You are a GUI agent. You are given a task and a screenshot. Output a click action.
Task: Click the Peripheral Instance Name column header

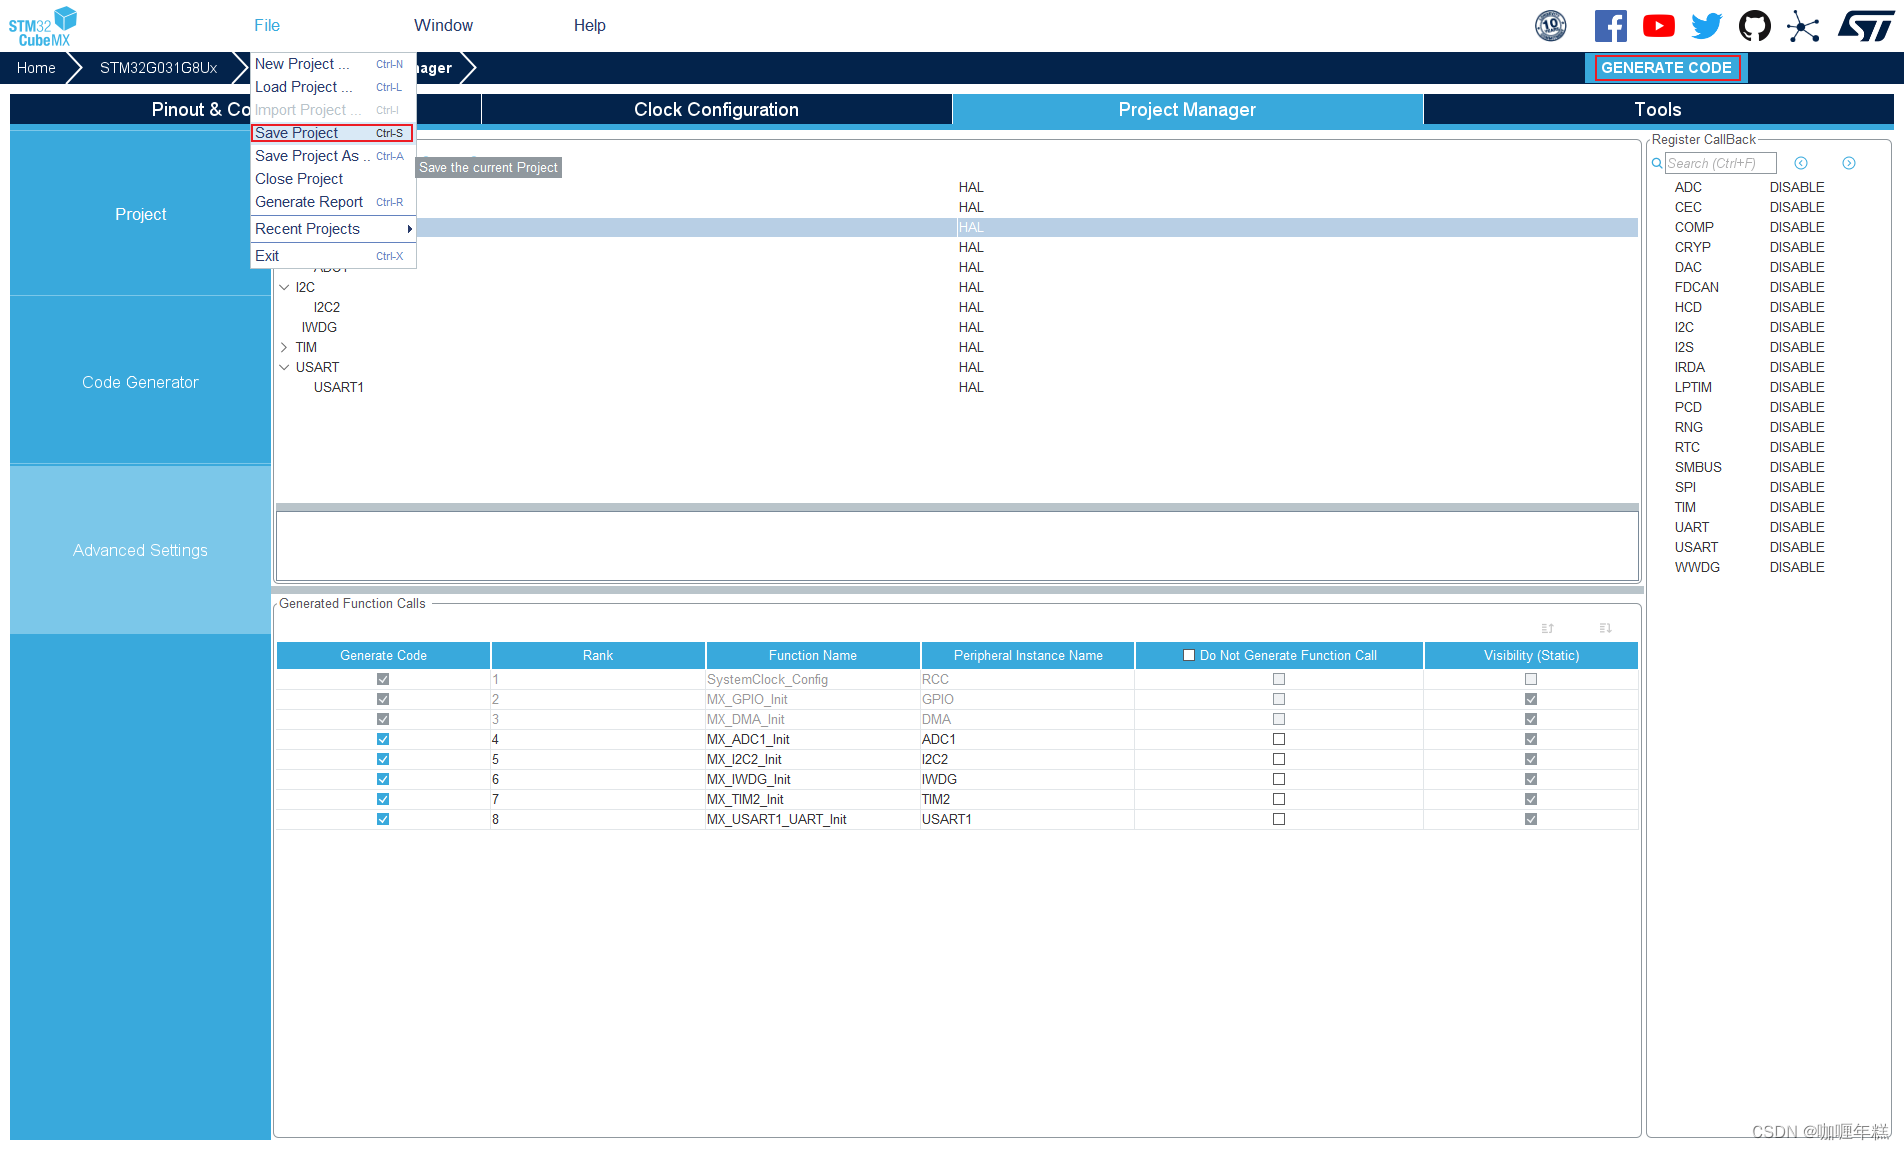1028,656
